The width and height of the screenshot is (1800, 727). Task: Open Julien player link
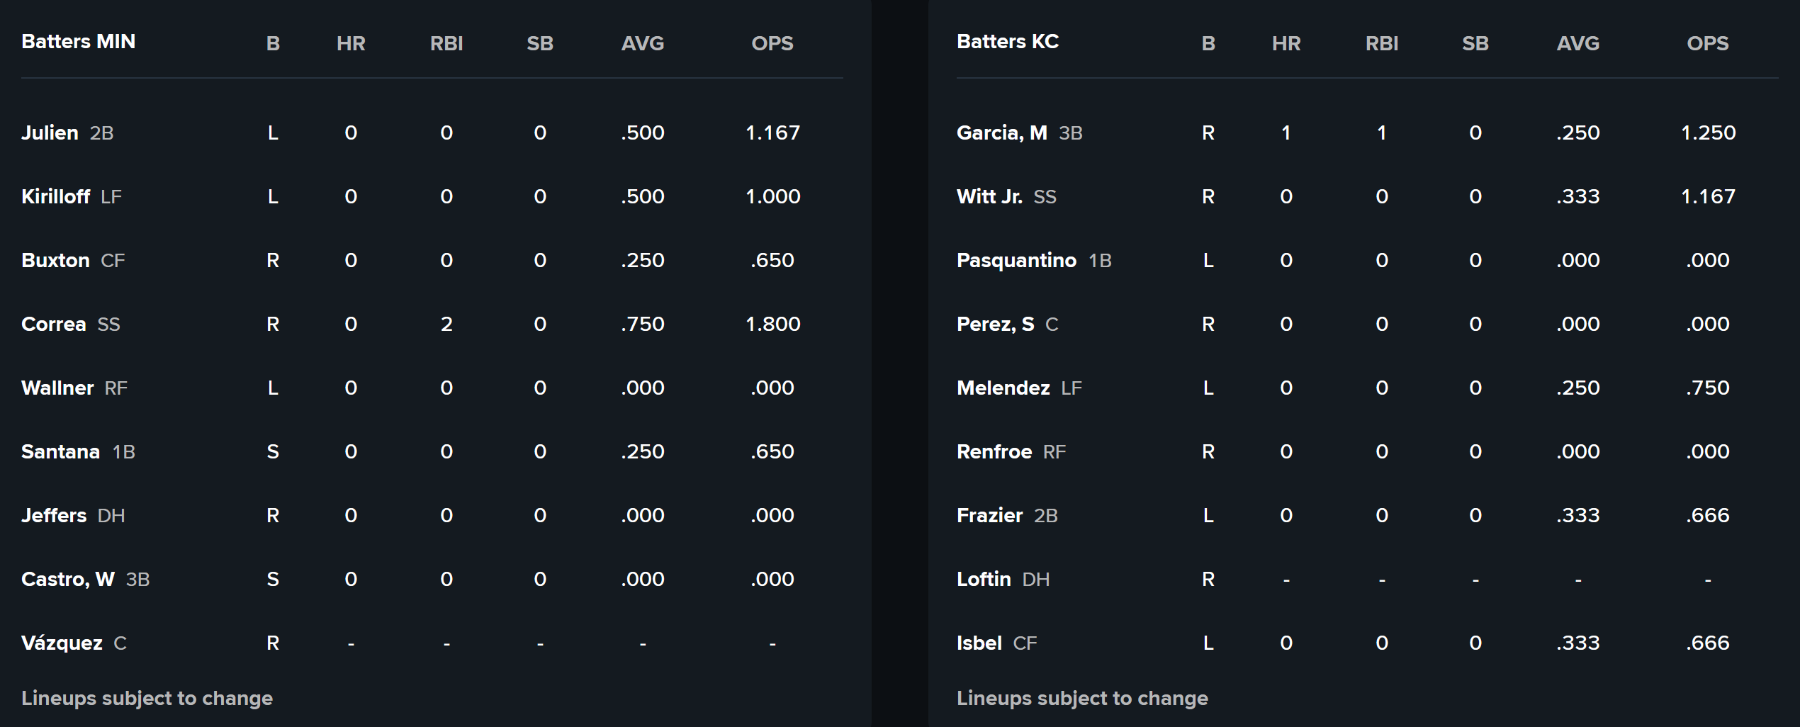[x=49, y=133]
